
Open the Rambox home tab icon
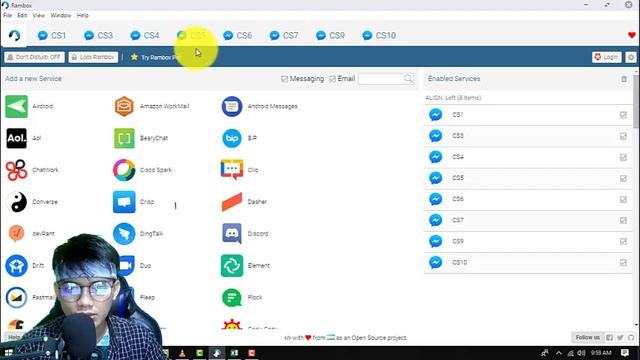point(14,36)
